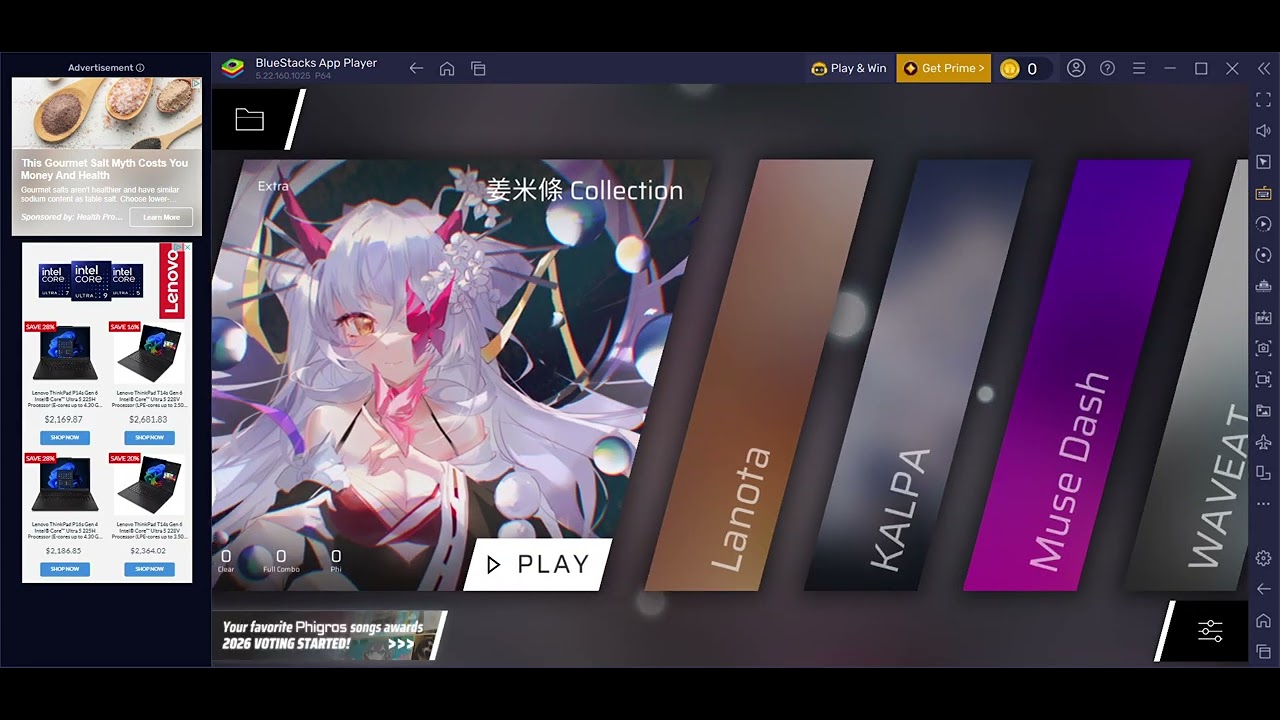Go to the BlueStacks home screen from title bar
The height and width of the screenshot is (720, 1280).
coord(447,68)
